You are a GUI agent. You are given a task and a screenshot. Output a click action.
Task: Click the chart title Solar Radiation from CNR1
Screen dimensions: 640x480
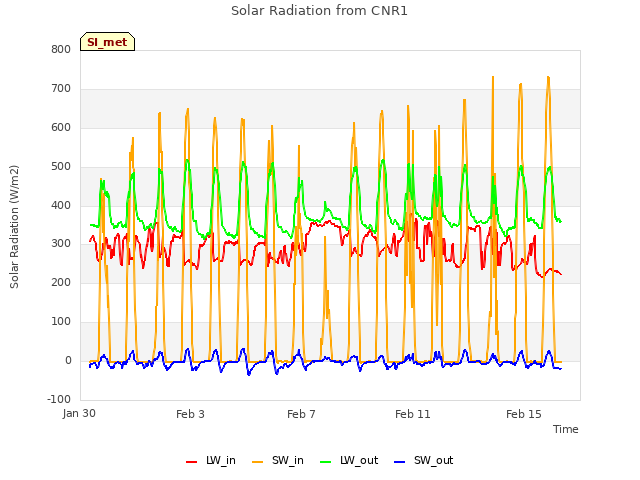click(x=319, y=11)
